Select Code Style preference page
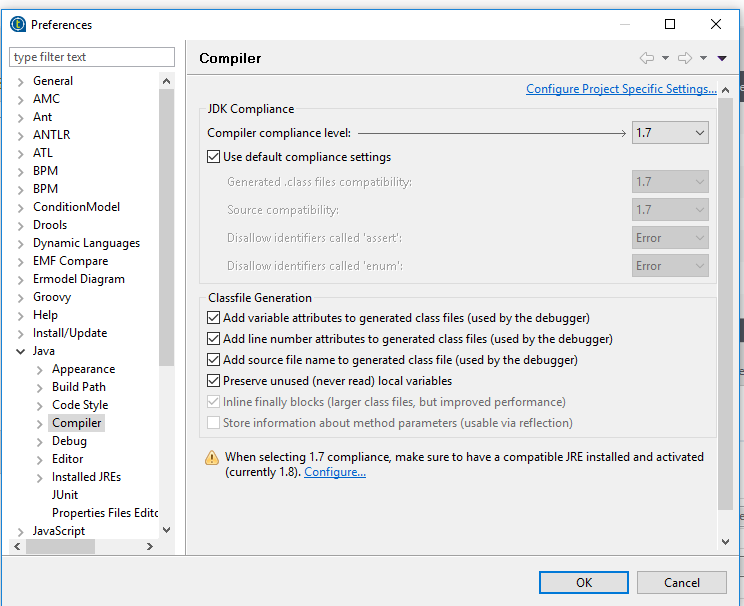 point(80,405)
